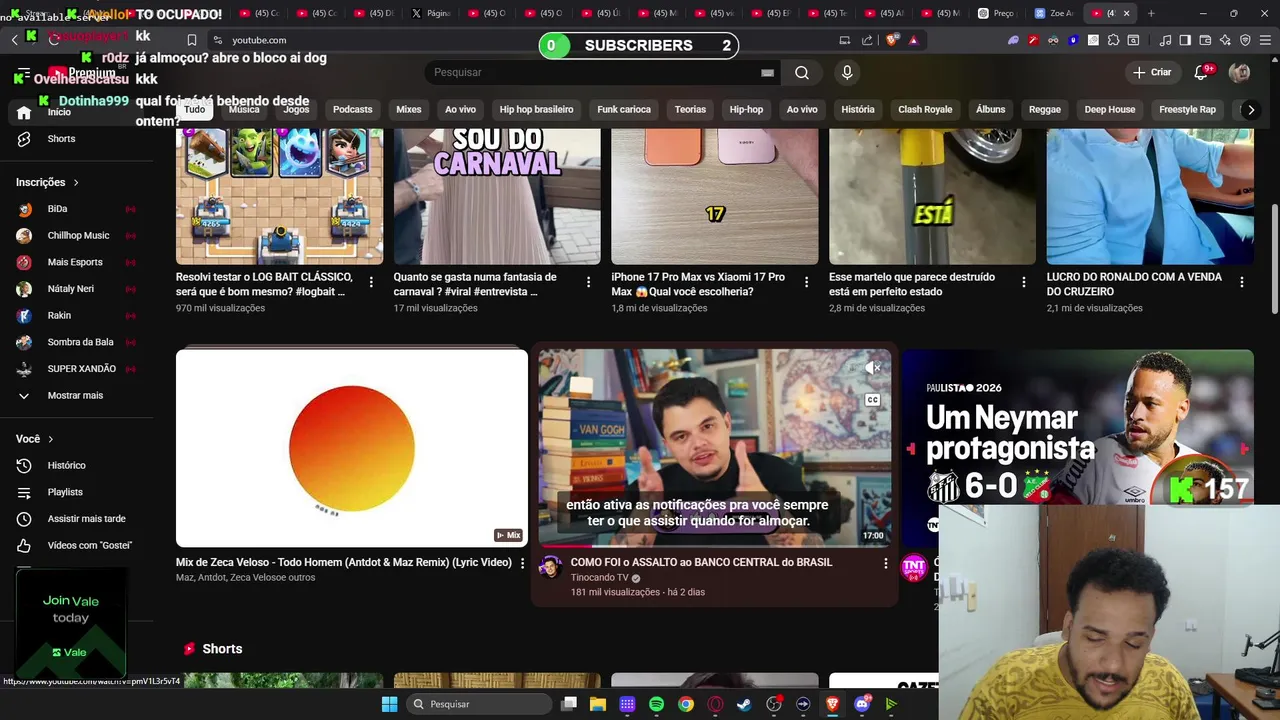
Task: Open Mais Esports subscription
Action: 75,262
